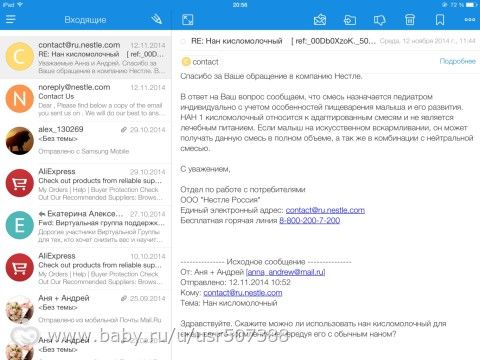Tap sender name contact in message header

[x=206, y=62]
